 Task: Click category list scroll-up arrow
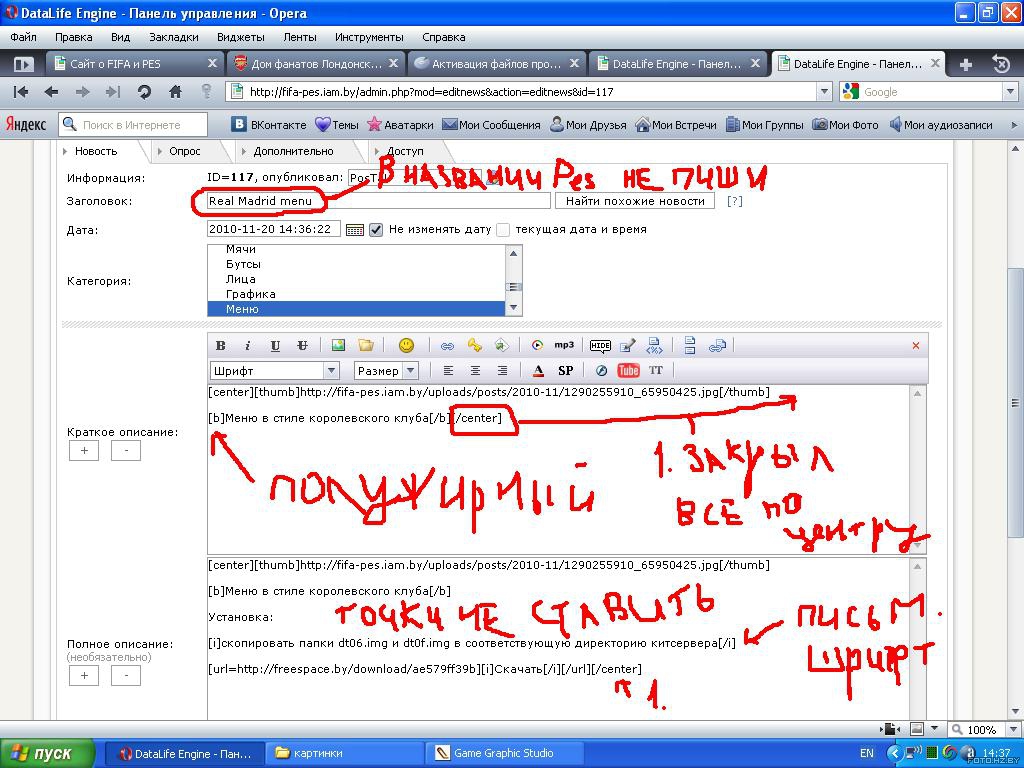513,253
